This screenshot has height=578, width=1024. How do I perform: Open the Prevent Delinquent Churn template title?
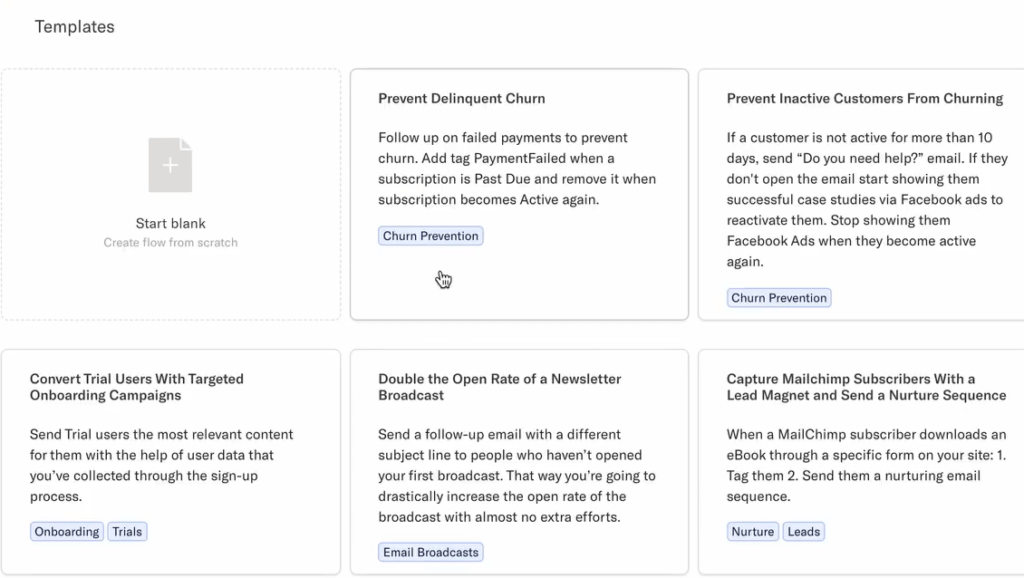click(x=461, y=99)
